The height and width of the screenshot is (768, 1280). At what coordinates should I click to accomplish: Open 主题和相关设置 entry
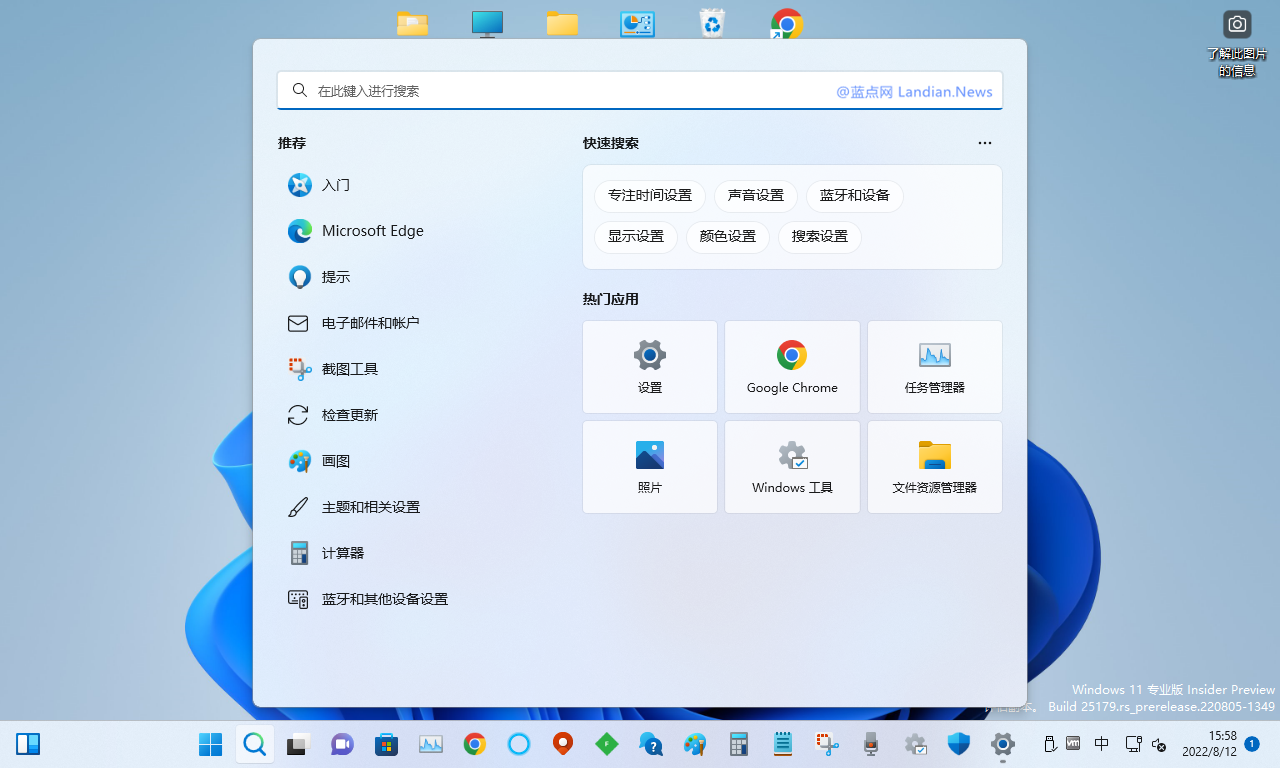(x=420, y=507)
